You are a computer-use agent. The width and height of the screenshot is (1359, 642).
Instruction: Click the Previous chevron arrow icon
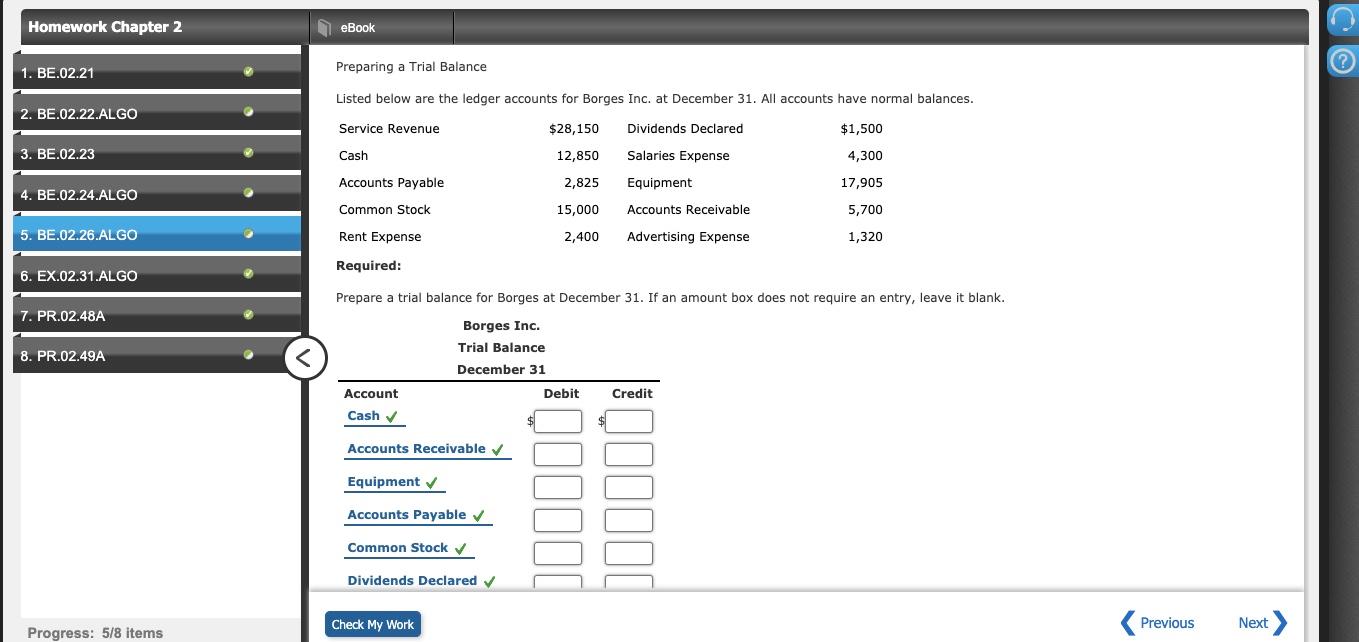[x=1129, y=622]
